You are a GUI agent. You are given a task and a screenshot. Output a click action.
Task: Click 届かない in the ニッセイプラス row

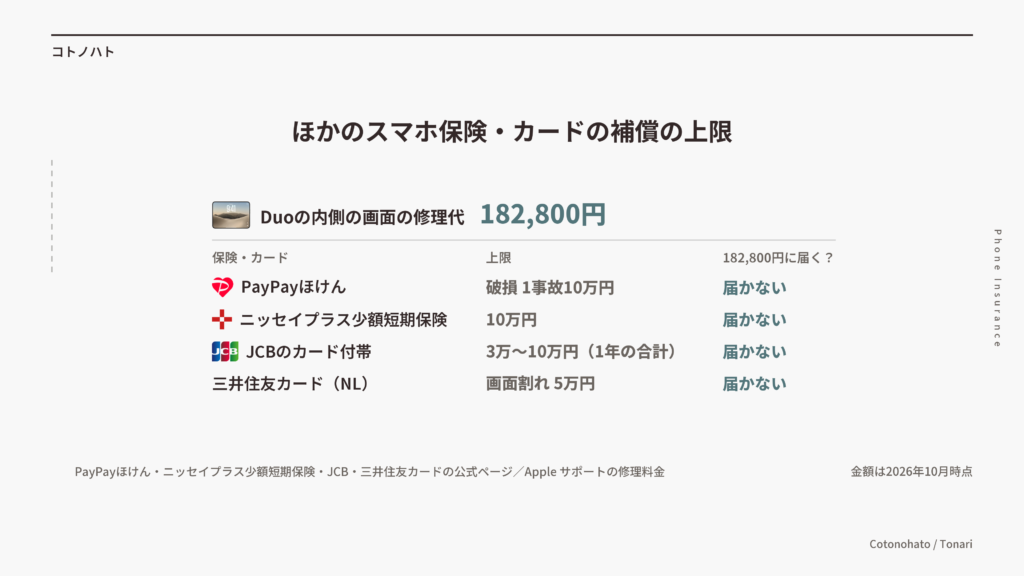click(x=754, y=319)
